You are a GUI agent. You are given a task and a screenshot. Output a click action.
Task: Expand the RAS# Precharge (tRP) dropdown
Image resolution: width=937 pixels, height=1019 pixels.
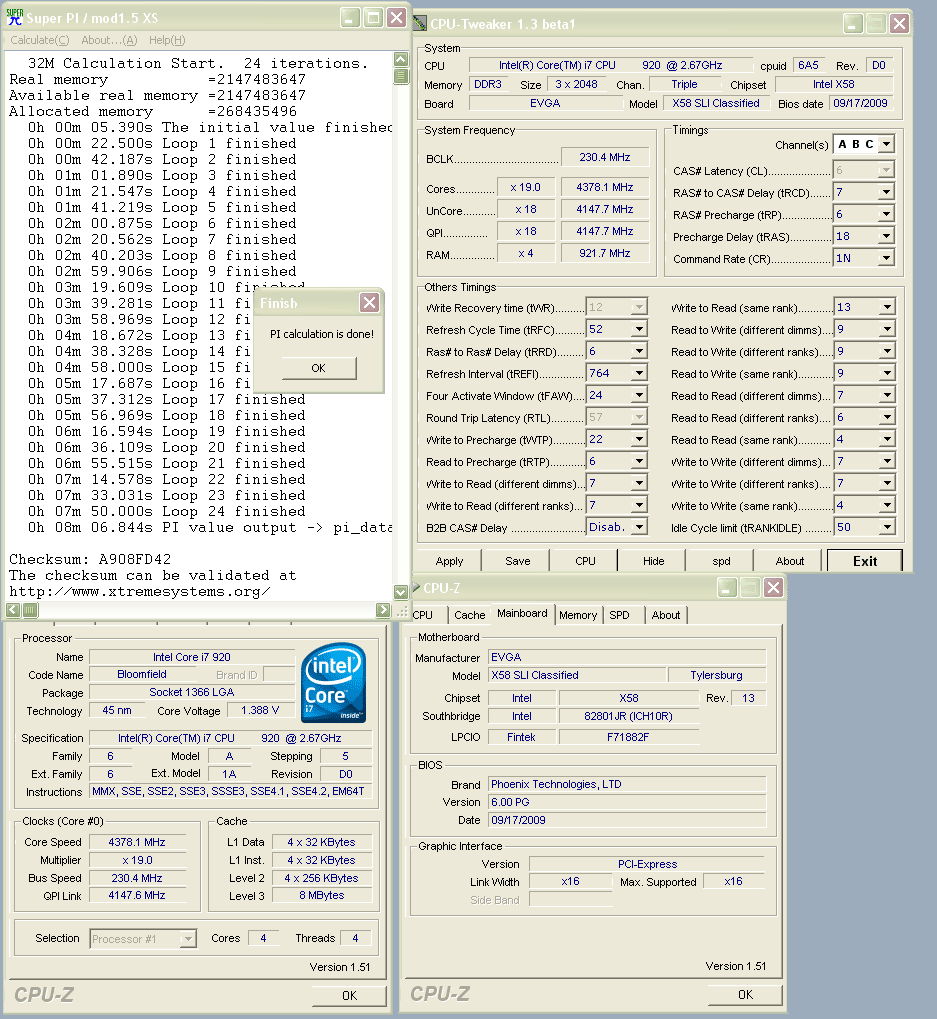click(887, 214)
